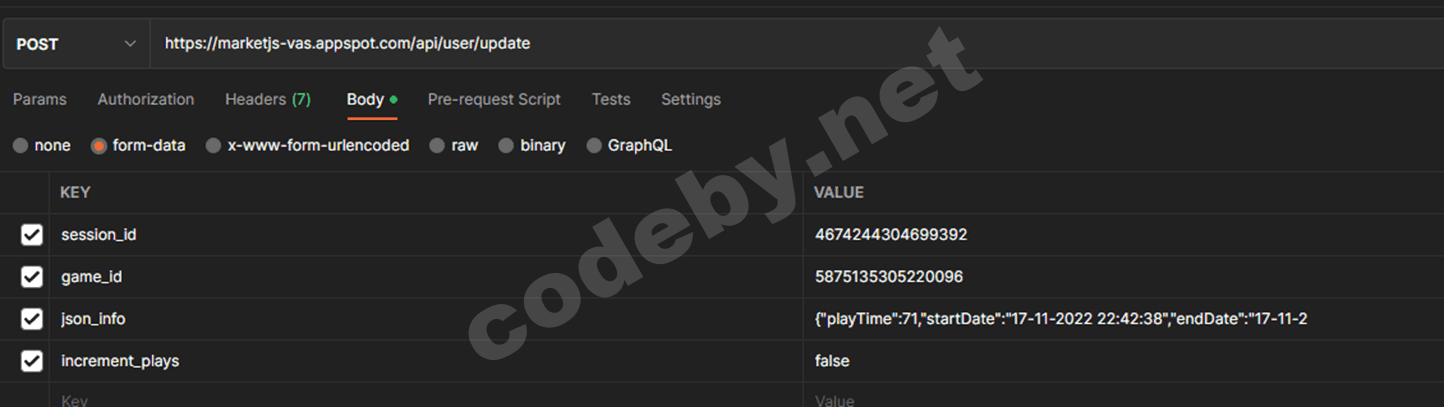Open the Authorization tab
Screen dimensions: 1444x407
[x=146, y=99]
